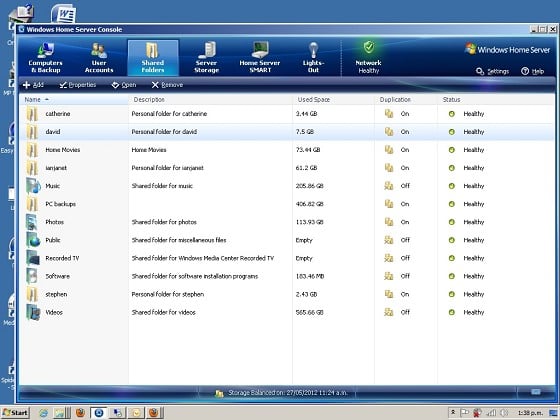Open Settings in the console
Screen dimensions: 560x420
493,71
